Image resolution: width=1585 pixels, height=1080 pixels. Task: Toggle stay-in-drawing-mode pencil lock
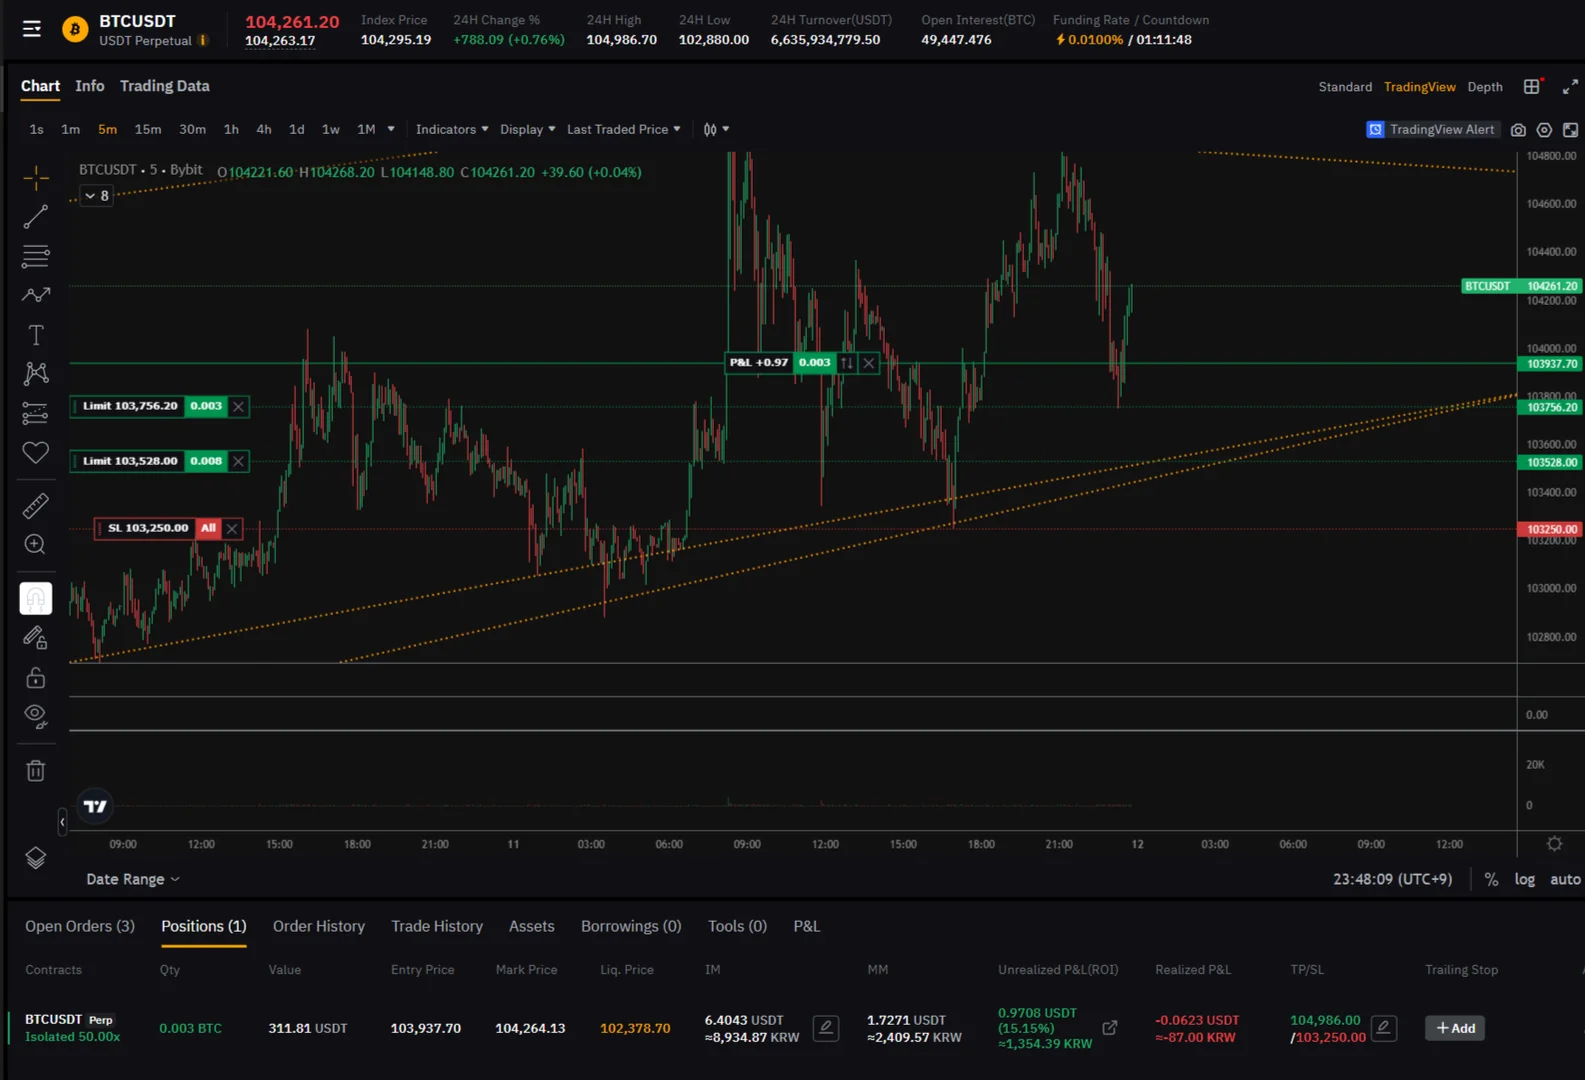click(36, 638)
